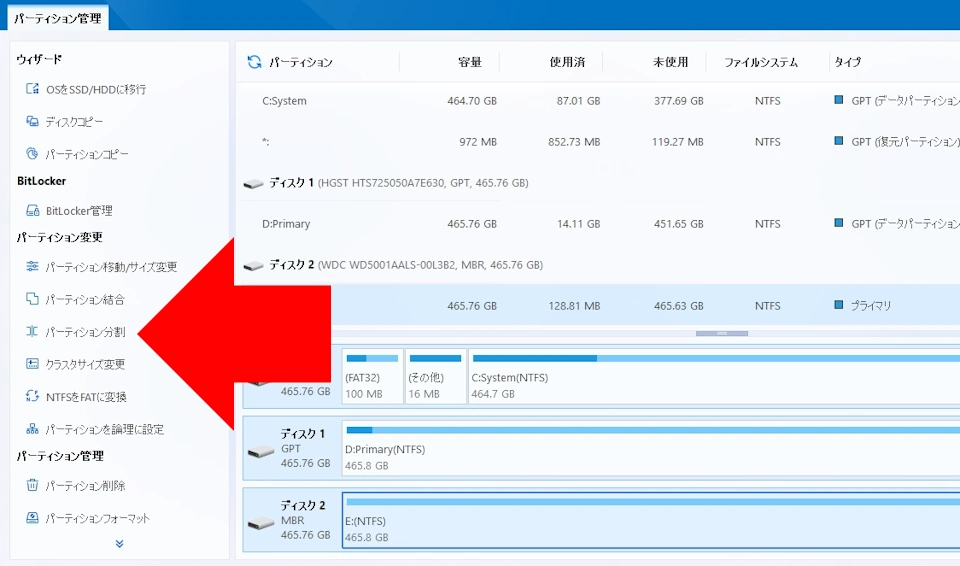
Task: Sort by the タイプ column header
Action: tap(847, 62)
